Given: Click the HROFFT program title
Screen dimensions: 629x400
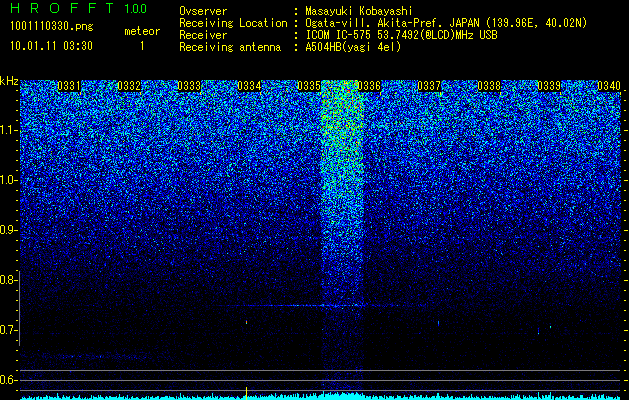Looking at the screenshot, I should point(62,8).
